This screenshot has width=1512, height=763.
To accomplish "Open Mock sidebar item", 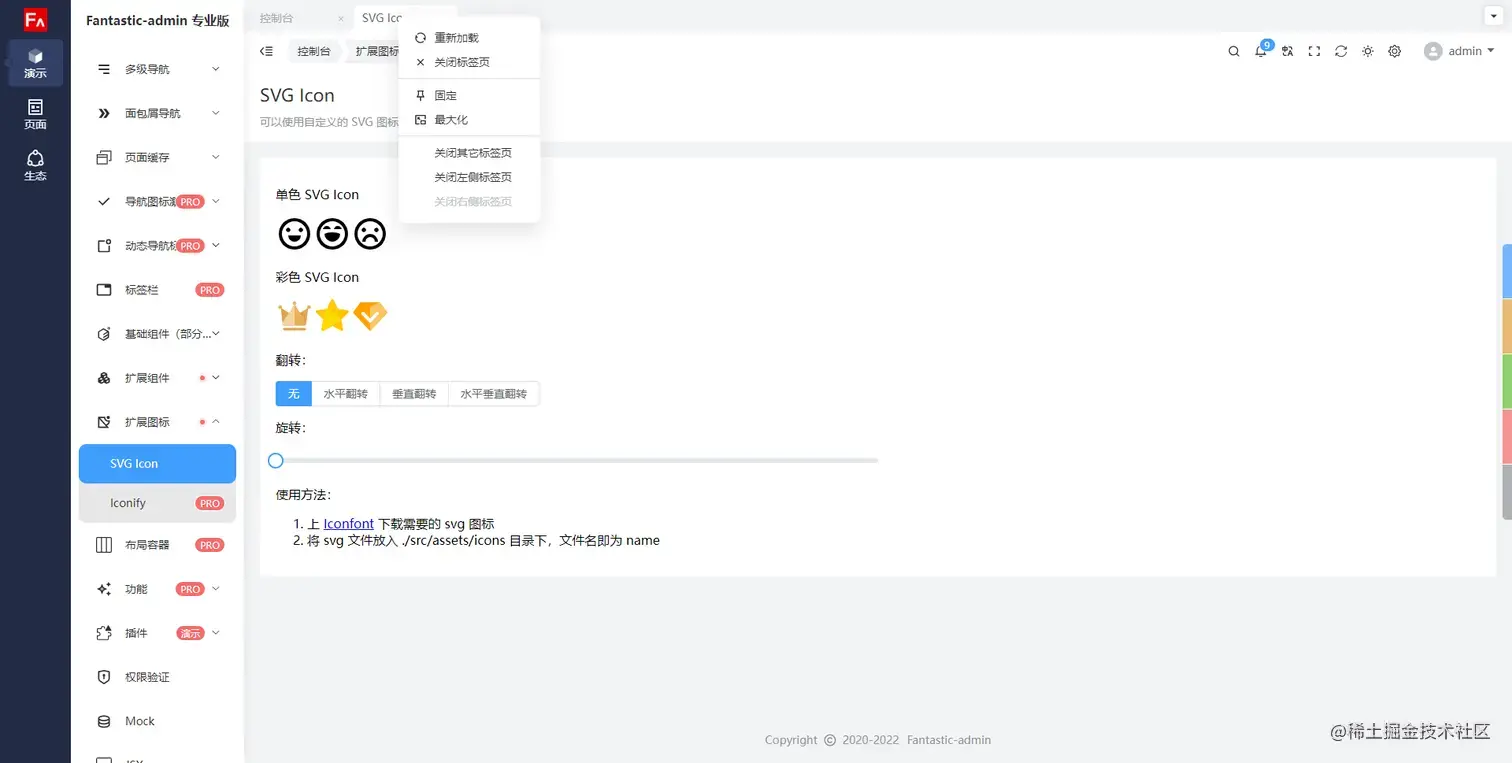I will (x=160, y=720).
